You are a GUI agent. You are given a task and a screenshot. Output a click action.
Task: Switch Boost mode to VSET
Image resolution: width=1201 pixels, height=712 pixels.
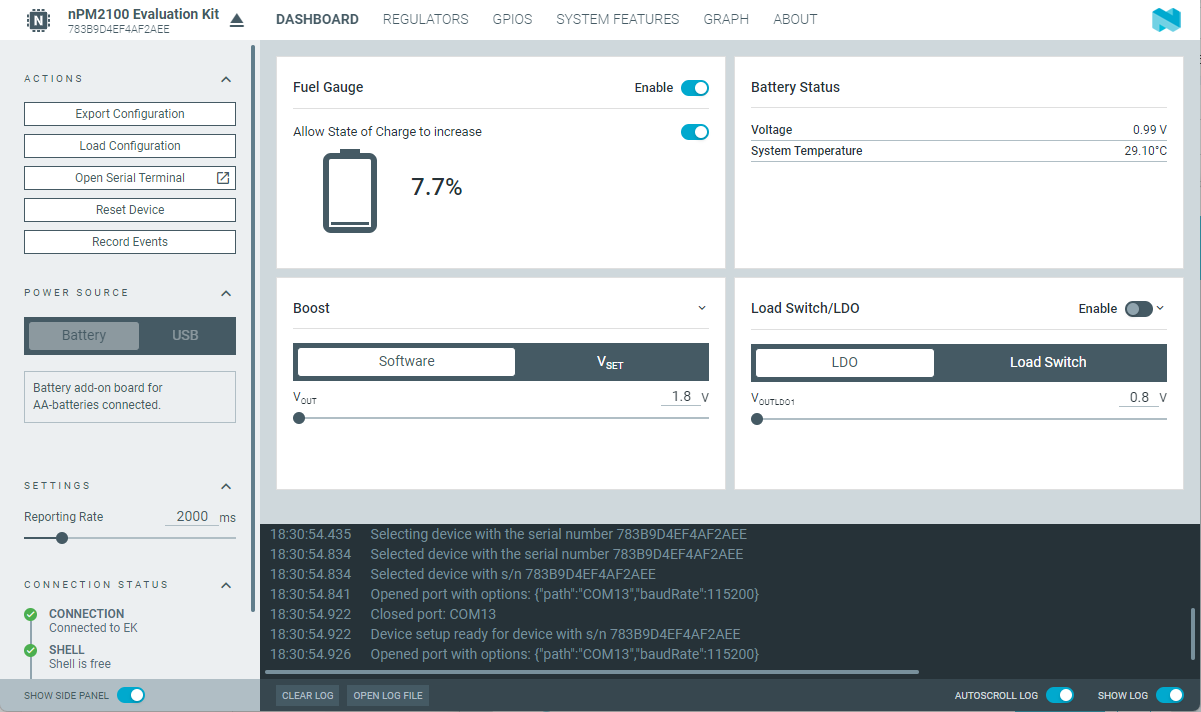(x=610, y=362)
